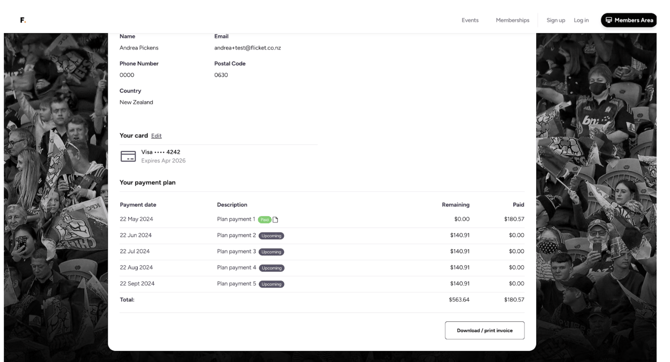Select the name Andrea Pickens

[x=139, y=48]
